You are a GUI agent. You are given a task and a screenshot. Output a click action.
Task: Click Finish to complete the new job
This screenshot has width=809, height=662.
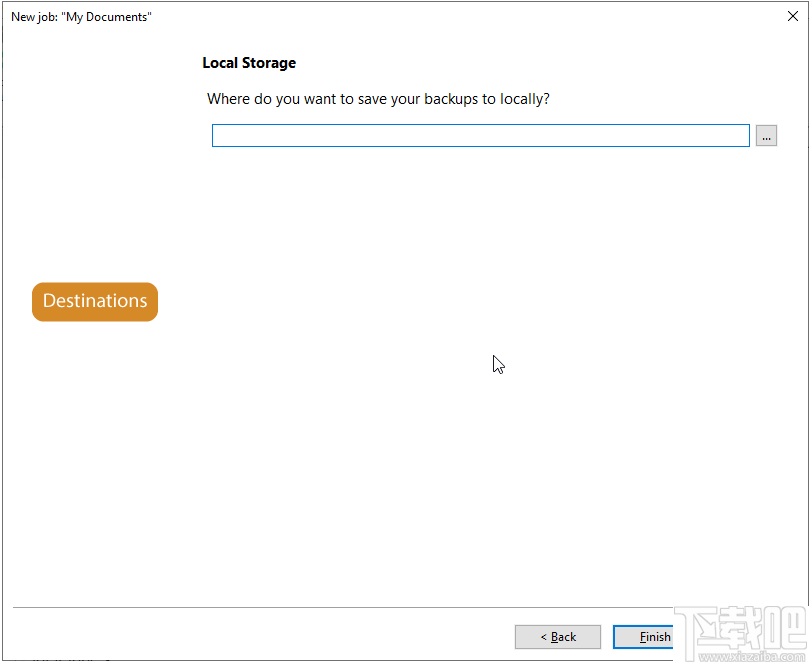pyautogui.click(x=644, y=637)
